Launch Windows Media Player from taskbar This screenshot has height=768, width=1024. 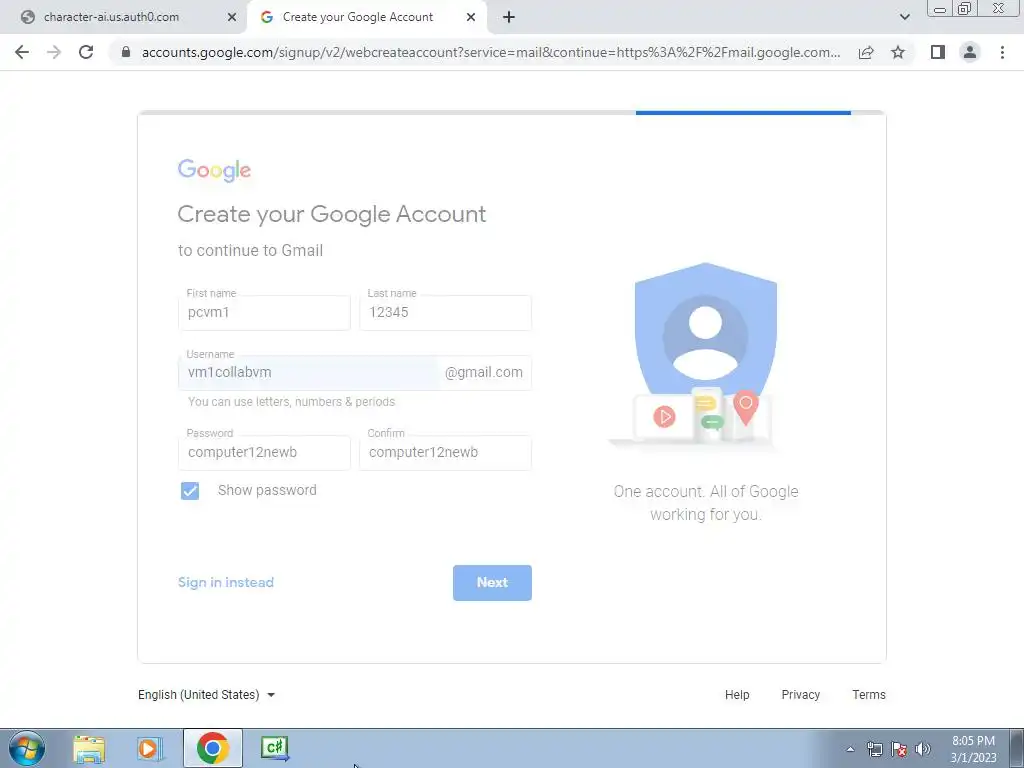click(150, 748)
